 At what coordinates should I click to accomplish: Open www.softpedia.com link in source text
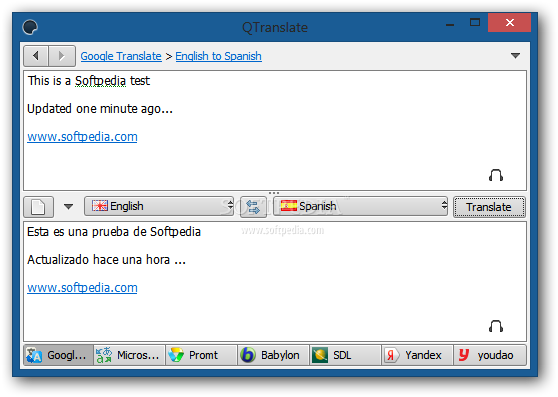coord(82,137)
